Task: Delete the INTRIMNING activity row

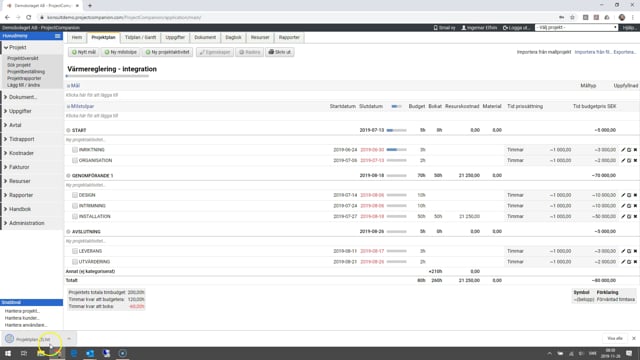Action: point(635,206)
